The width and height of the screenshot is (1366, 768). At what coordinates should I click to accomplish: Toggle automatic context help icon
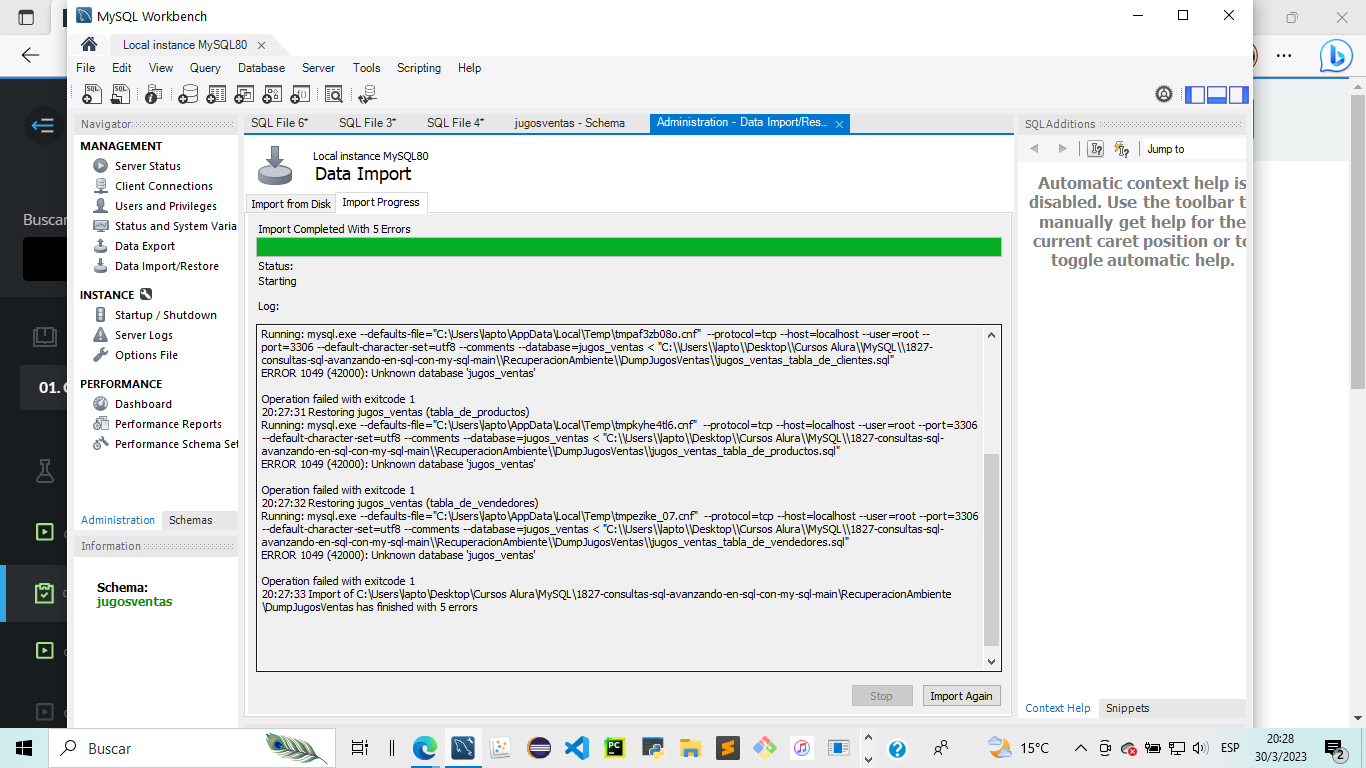coord(1122,149)
